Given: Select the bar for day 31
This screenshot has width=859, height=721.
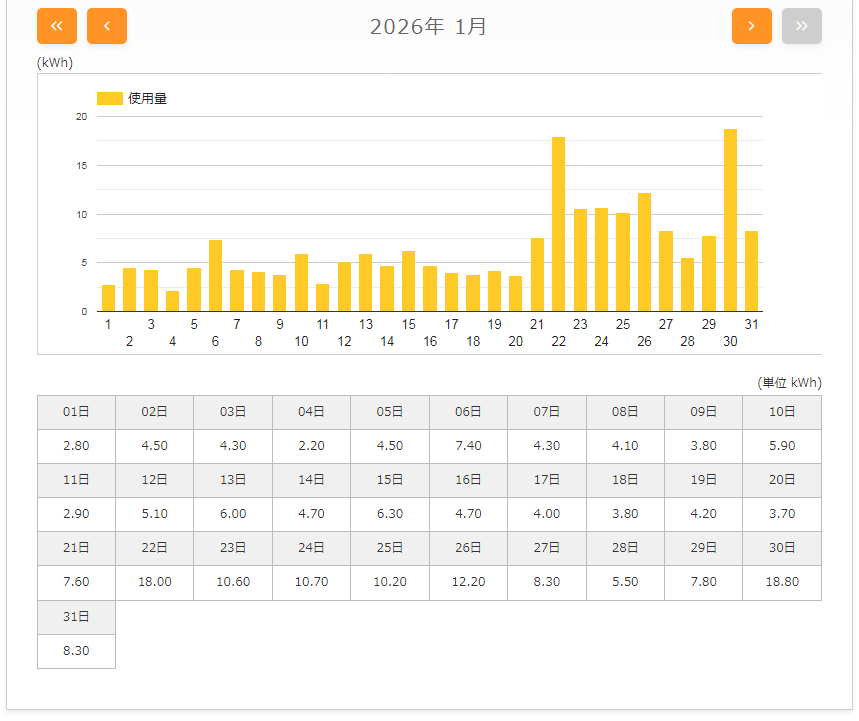Looking at the screenshot, I should click(751, 271).
